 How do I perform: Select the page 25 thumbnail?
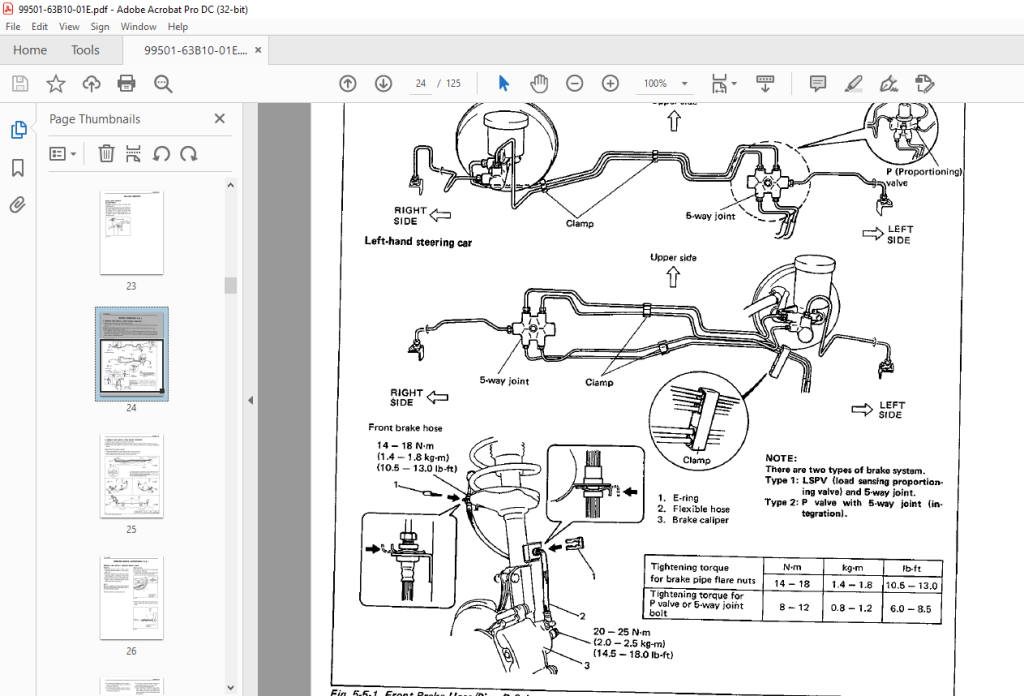131,476
